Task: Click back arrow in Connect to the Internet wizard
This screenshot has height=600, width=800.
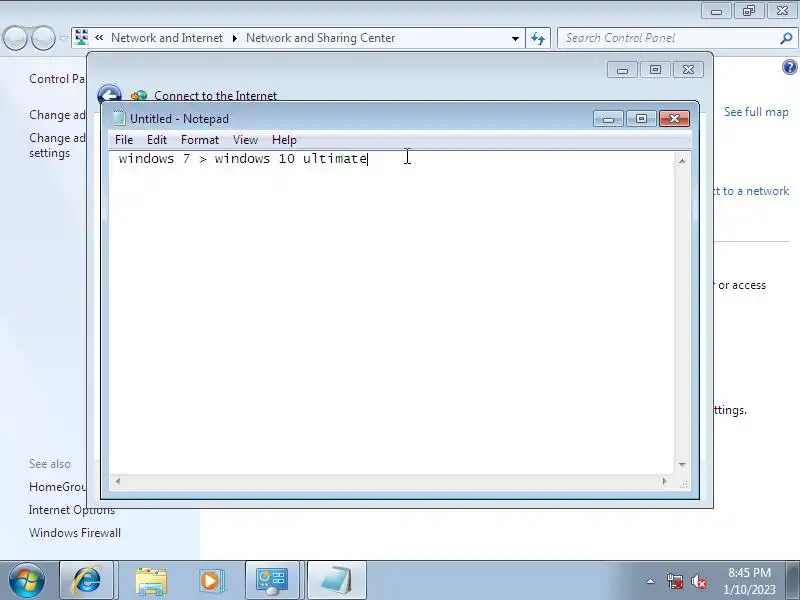Action: click(110, 95)
